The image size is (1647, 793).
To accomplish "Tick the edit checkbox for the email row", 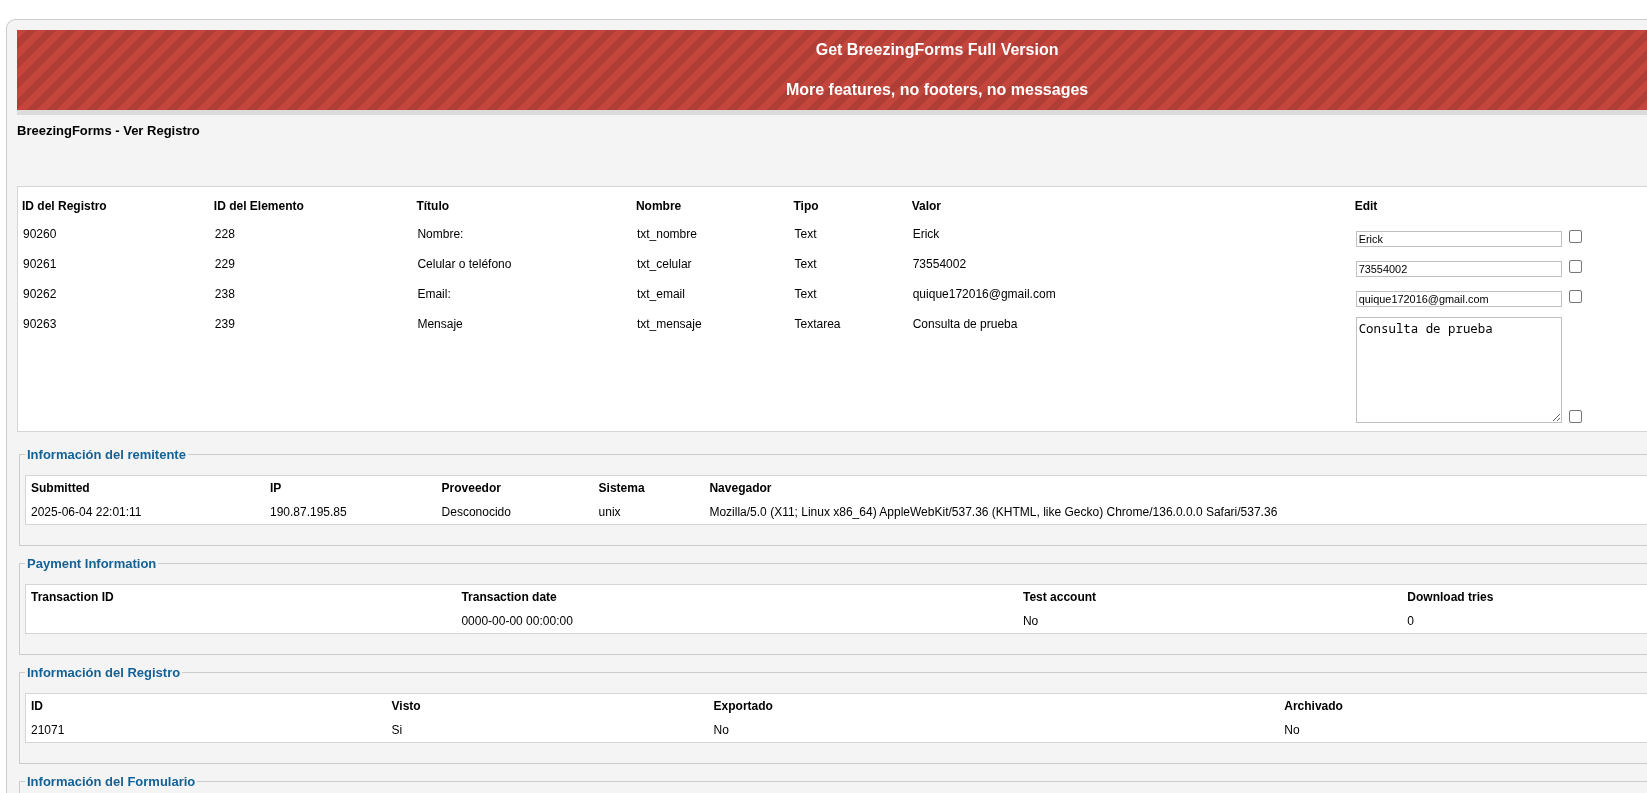I will click(x=1575, y=297).
